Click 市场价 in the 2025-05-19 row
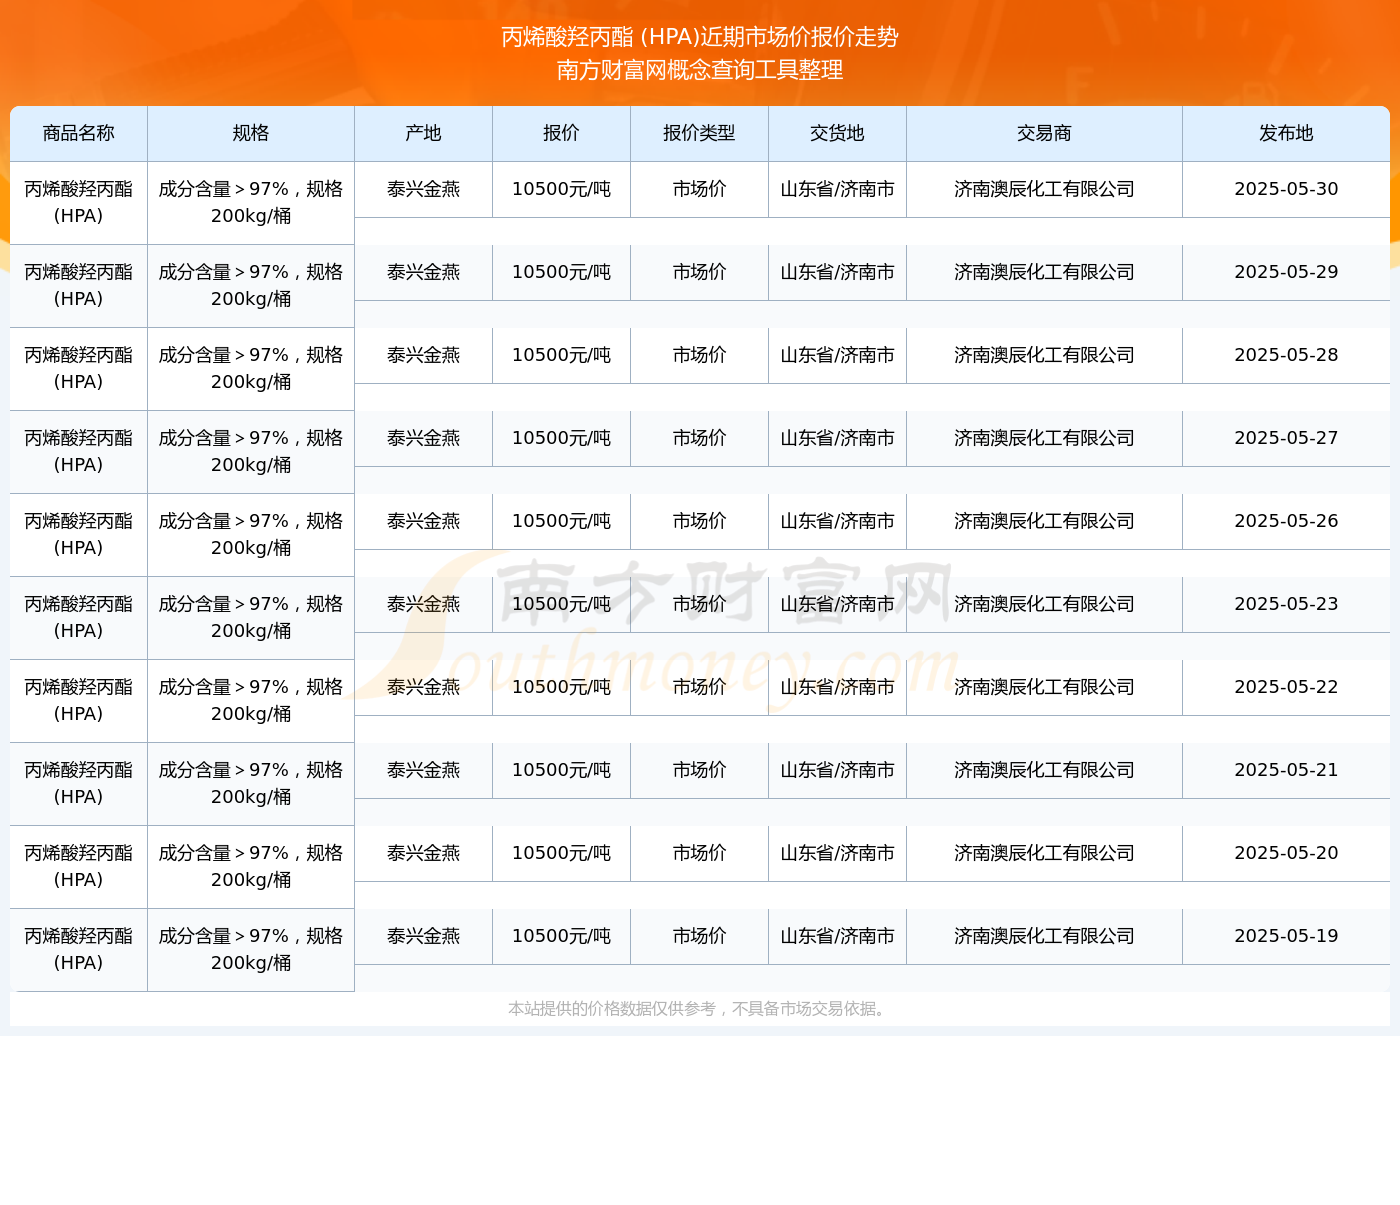The height and width of the screenshot is (1205, 1400). 700,936
